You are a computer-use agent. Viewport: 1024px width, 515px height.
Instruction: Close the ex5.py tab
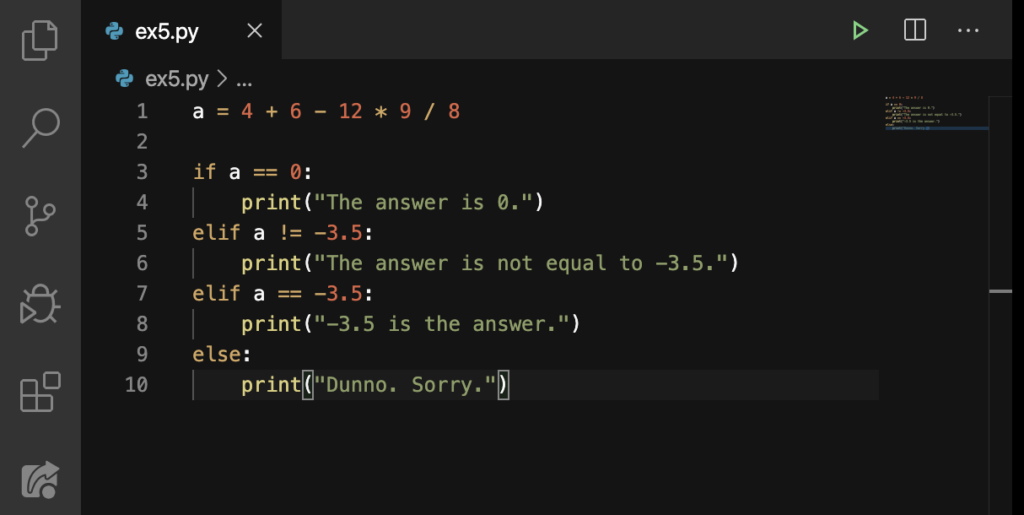tap(255, 31)
